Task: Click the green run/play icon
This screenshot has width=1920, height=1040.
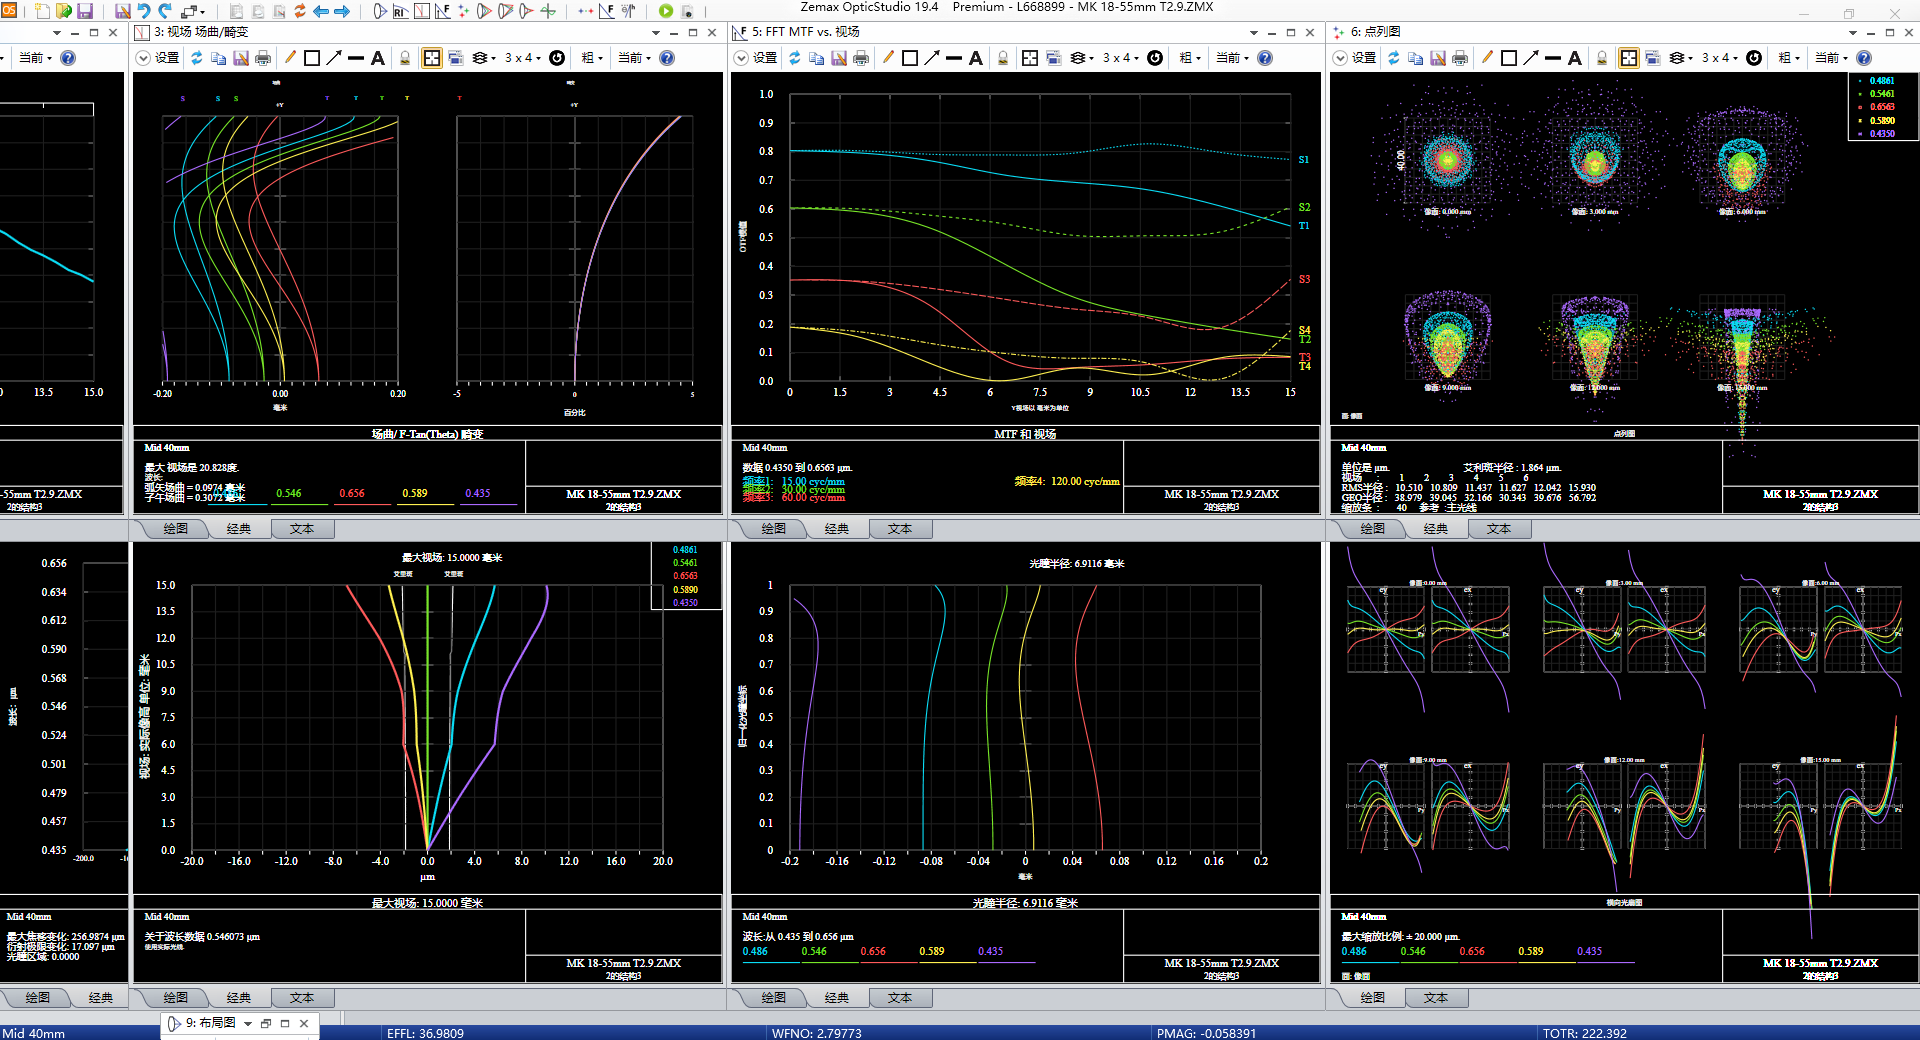Action: (x=666, y=11)
